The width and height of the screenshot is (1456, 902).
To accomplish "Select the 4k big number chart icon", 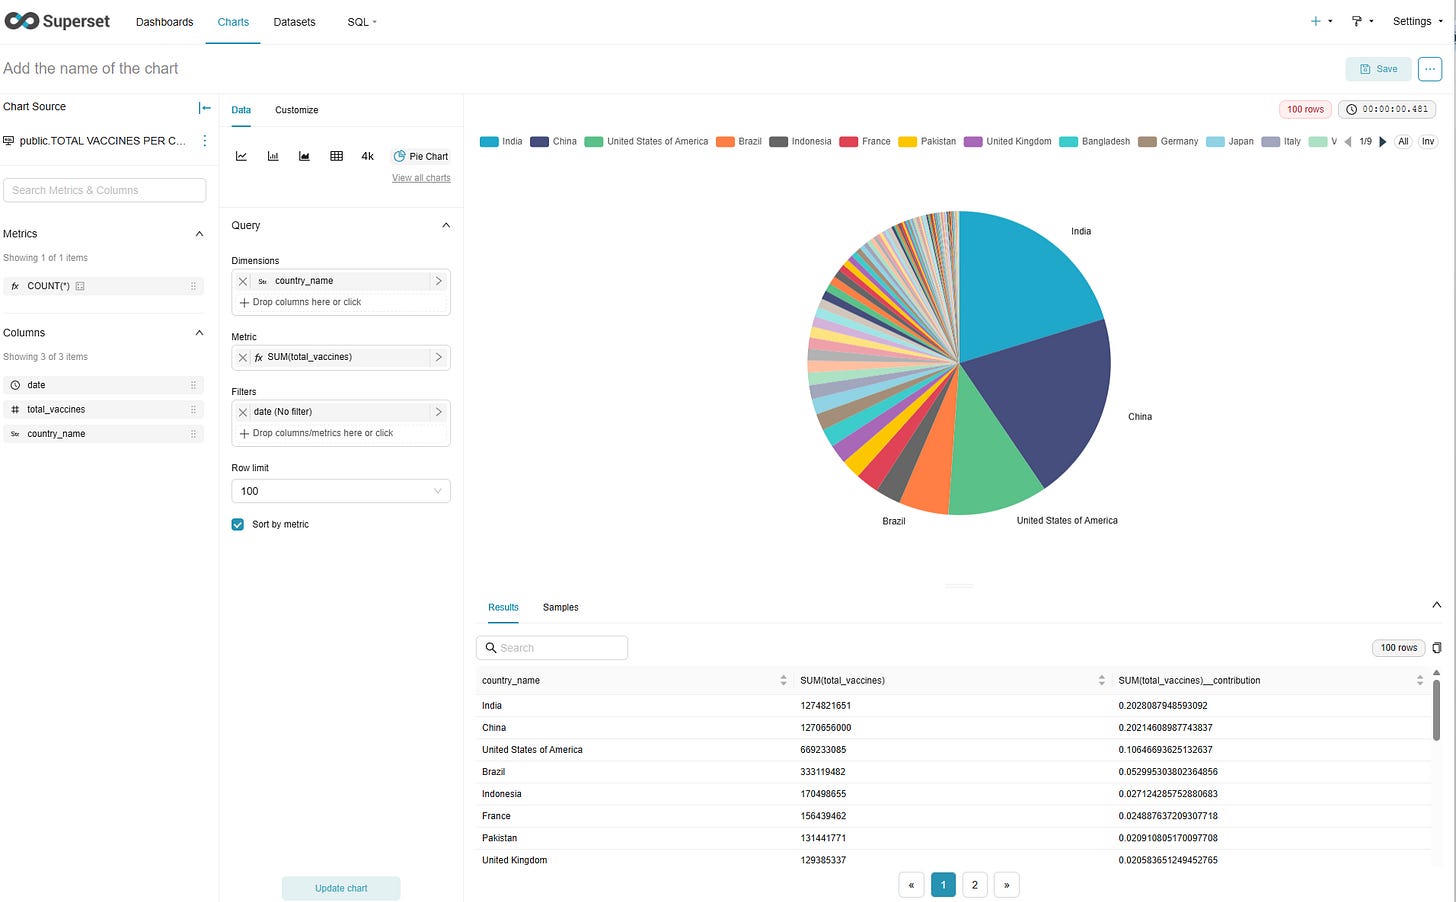I will coord(368,156).
